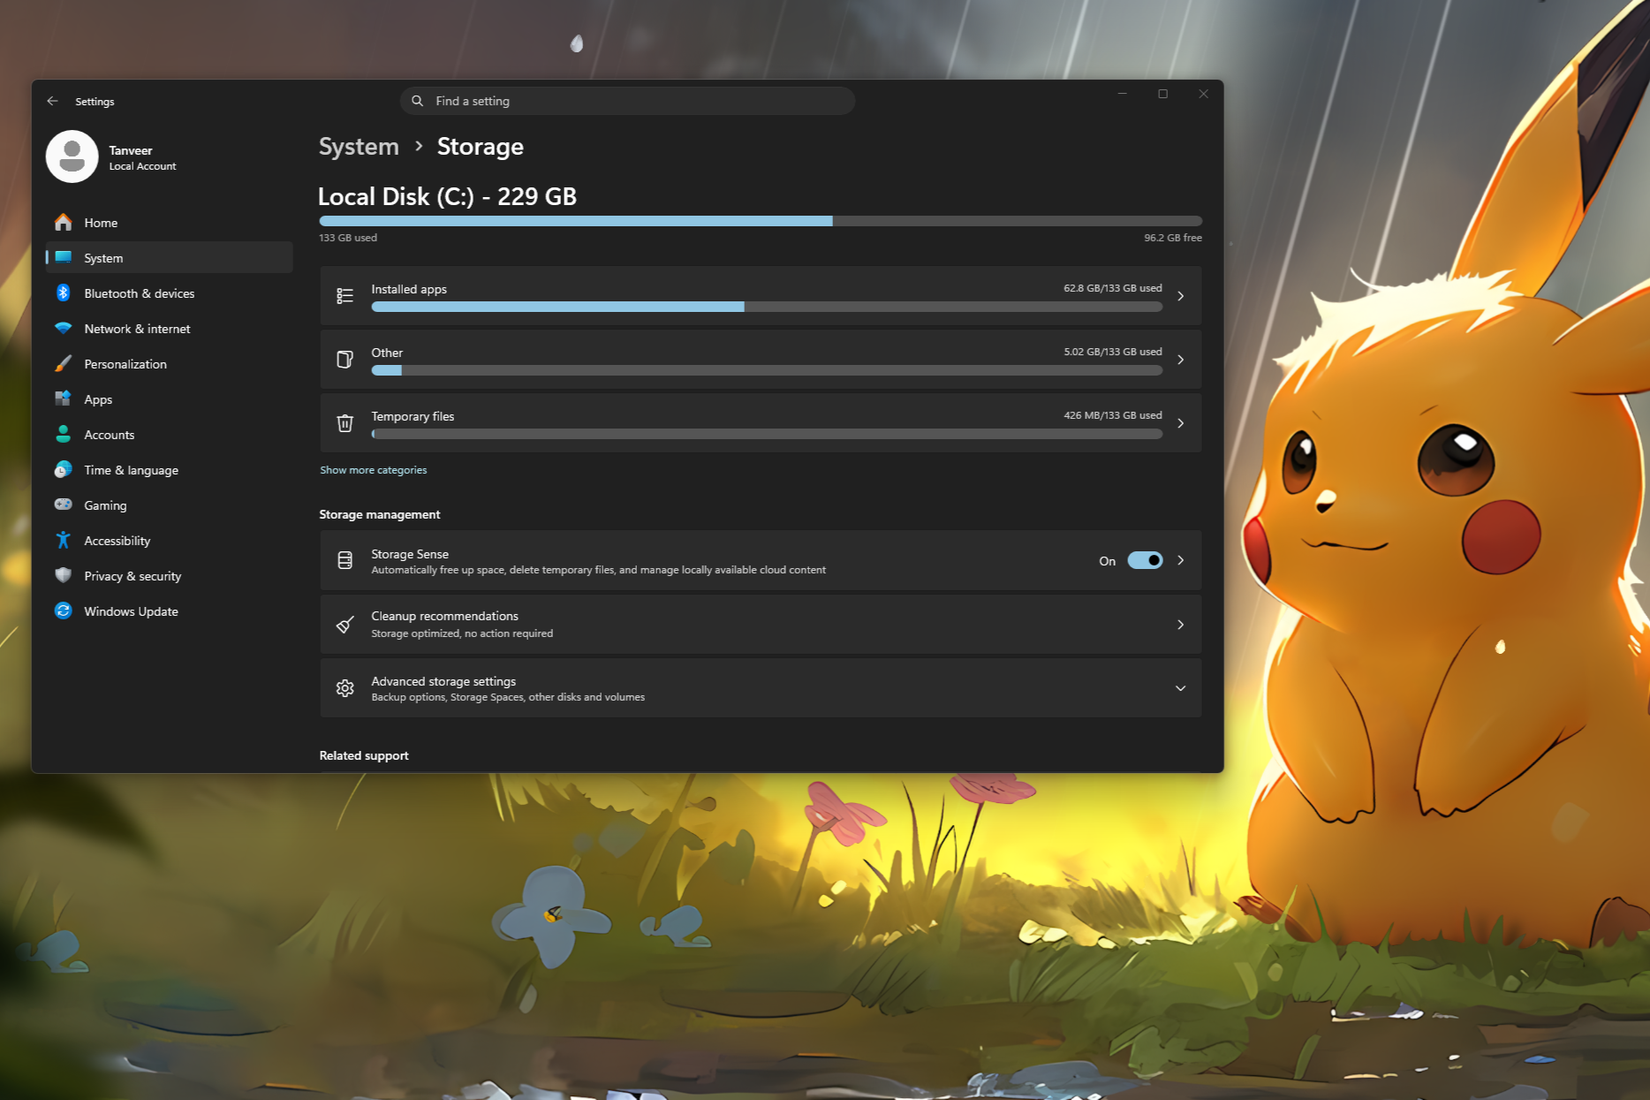Turn off the Storage Sense toggle
Screen dimensions: 1650x1100
click(x=1145, y=560)
